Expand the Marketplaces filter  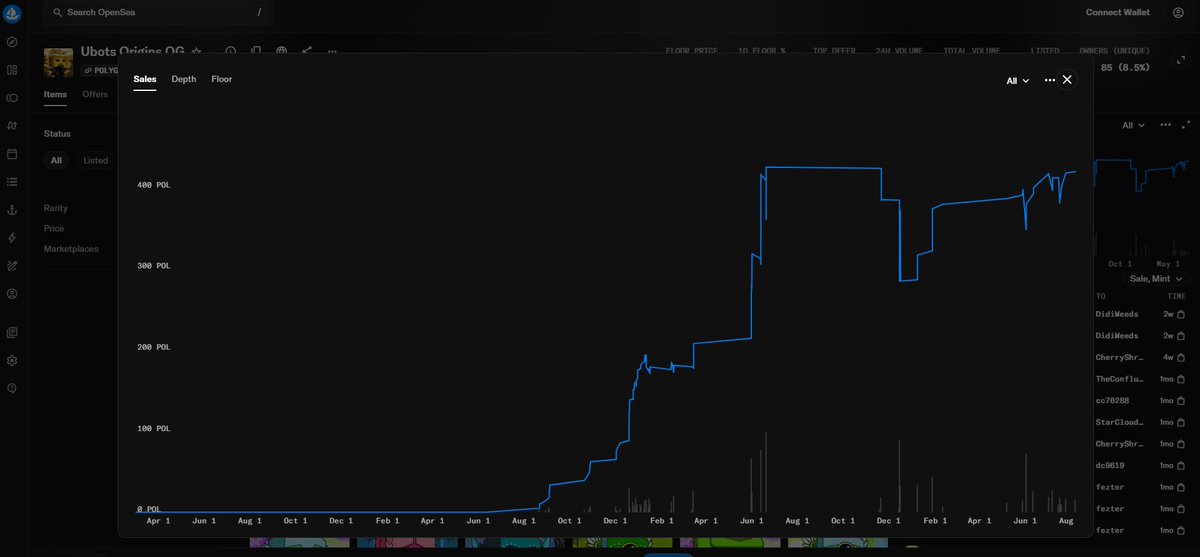click(71, 249)
